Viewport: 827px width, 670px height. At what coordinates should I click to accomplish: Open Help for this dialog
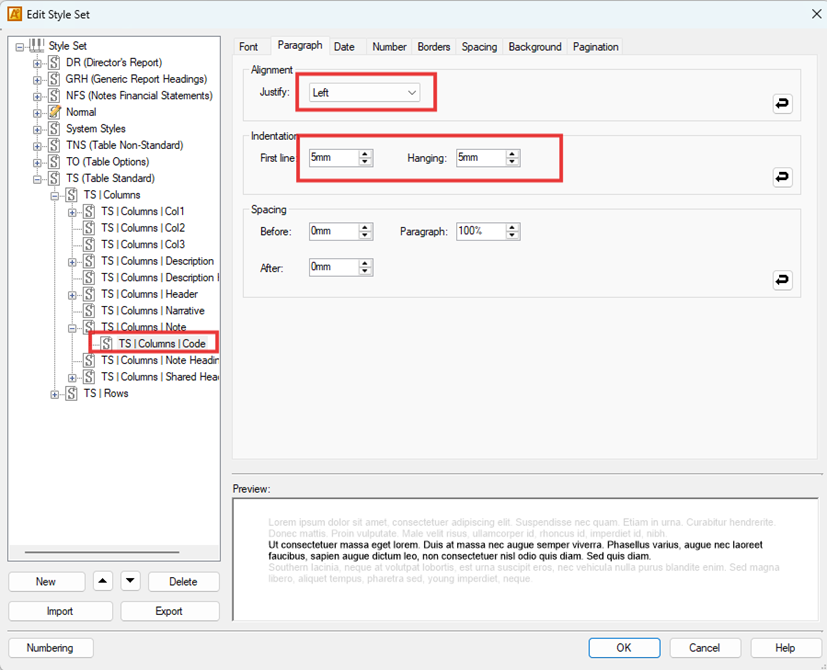point(785,648)
